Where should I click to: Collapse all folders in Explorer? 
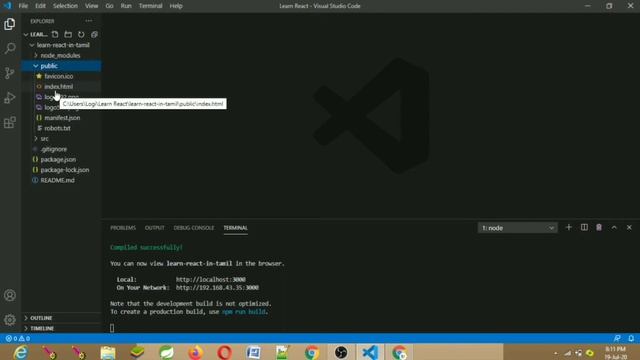tap(94, 34)
